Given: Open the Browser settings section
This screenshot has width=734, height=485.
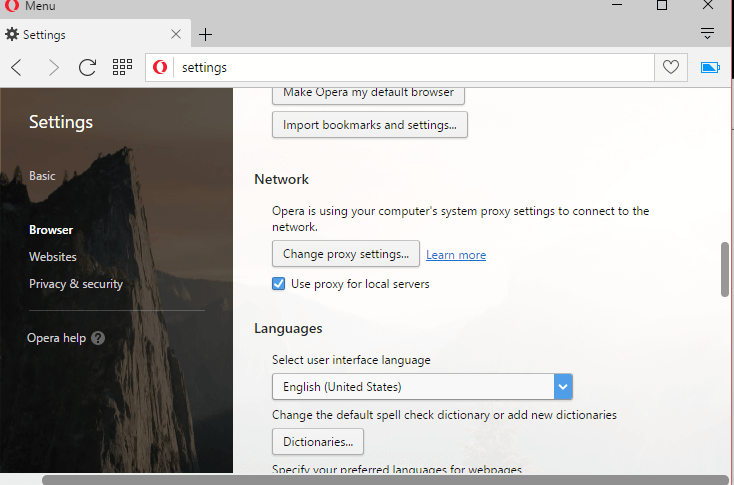Looking at the screenshot, I should pos(51,230).
